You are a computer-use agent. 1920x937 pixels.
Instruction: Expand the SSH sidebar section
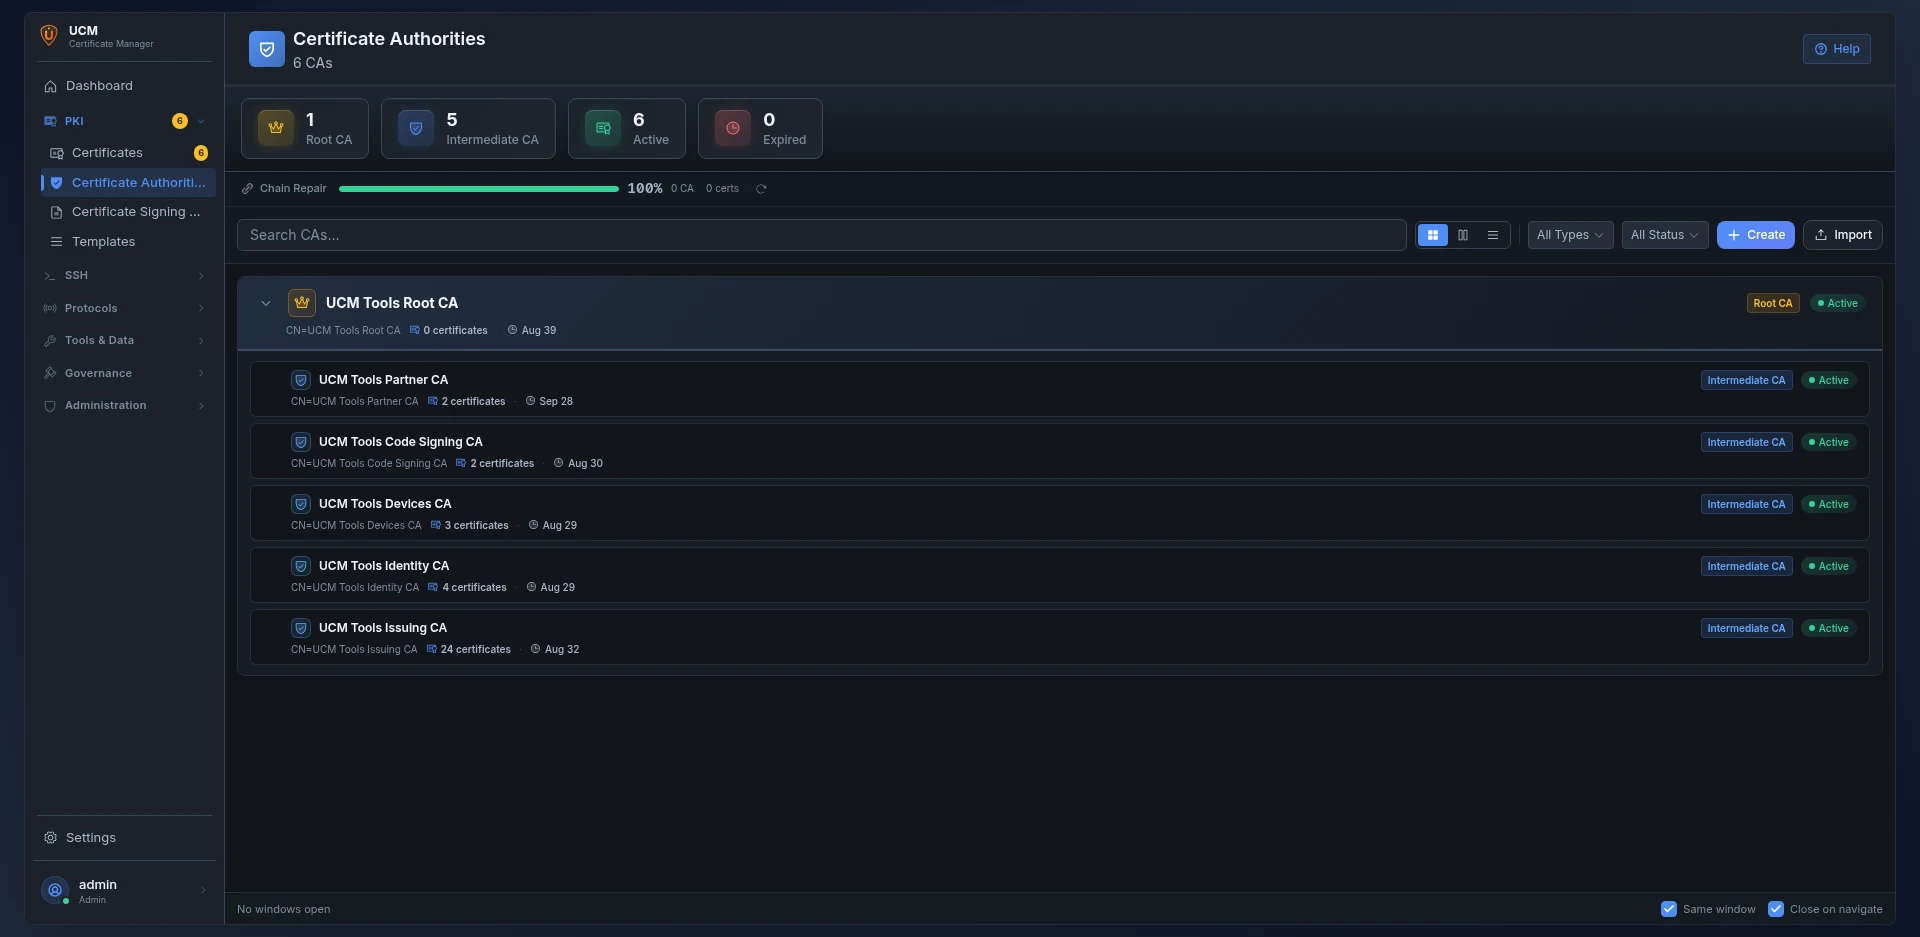pos(201,276)
